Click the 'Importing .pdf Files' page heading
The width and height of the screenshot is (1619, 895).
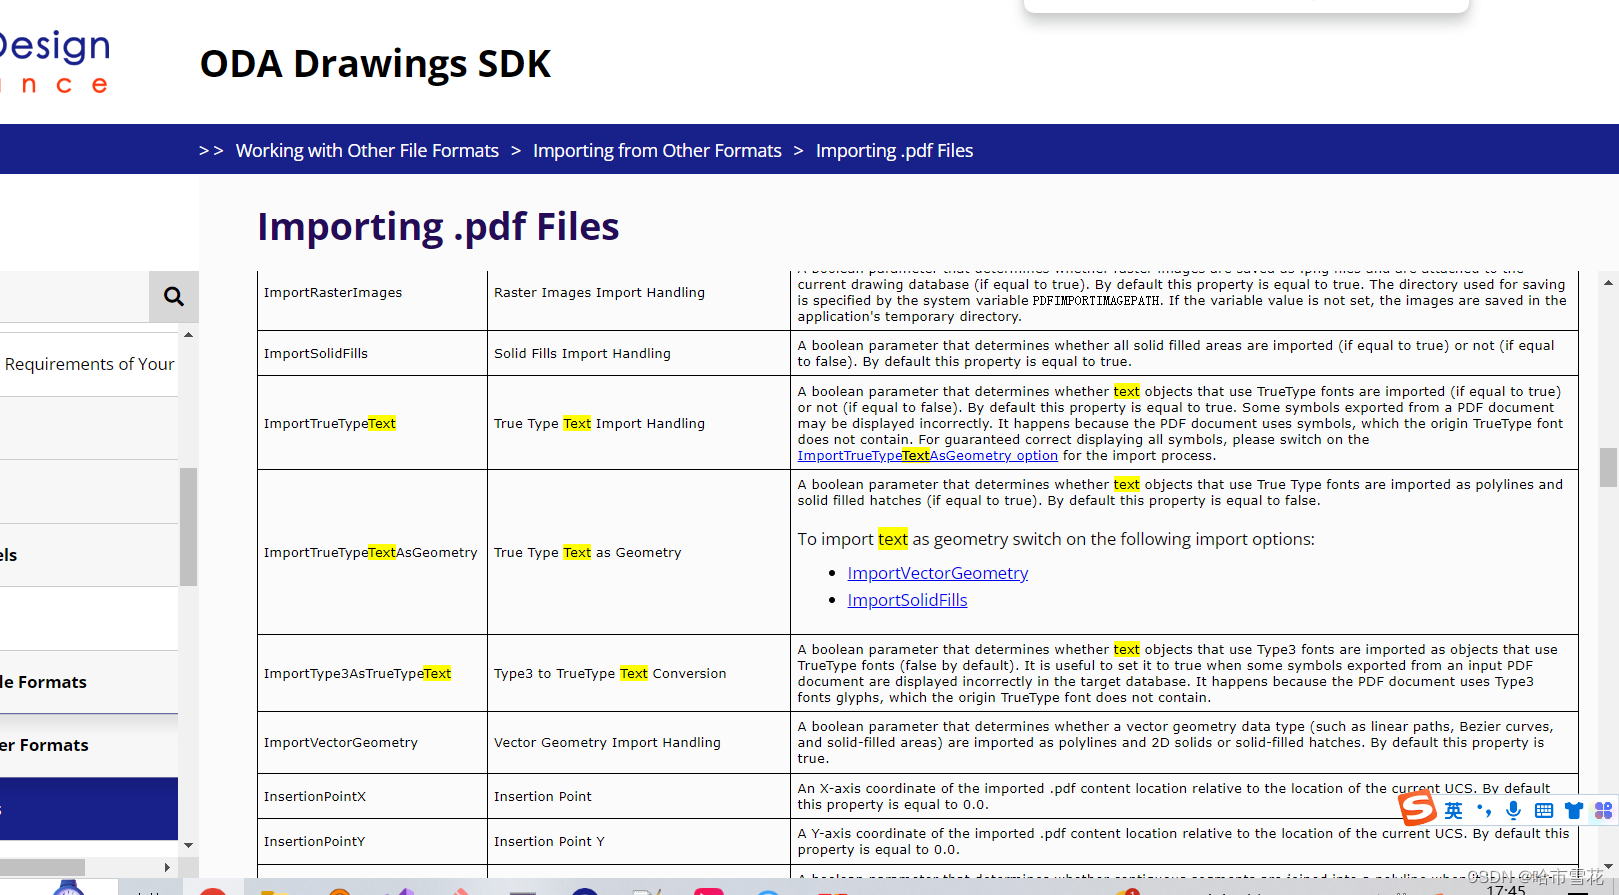tap(438, 227)
